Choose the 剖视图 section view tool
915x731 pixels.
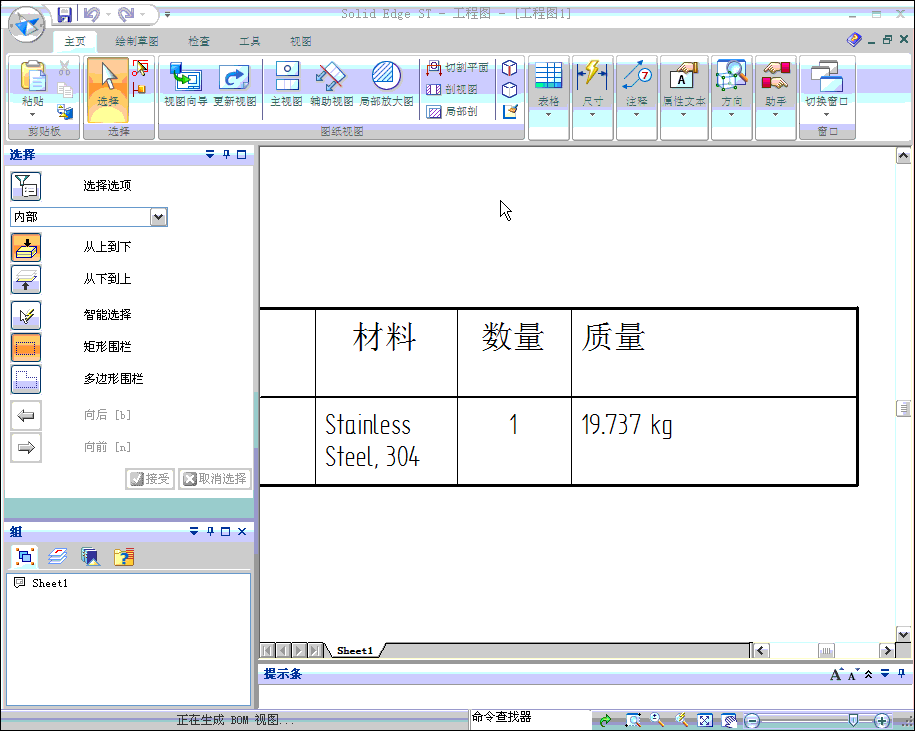[452, 89]
